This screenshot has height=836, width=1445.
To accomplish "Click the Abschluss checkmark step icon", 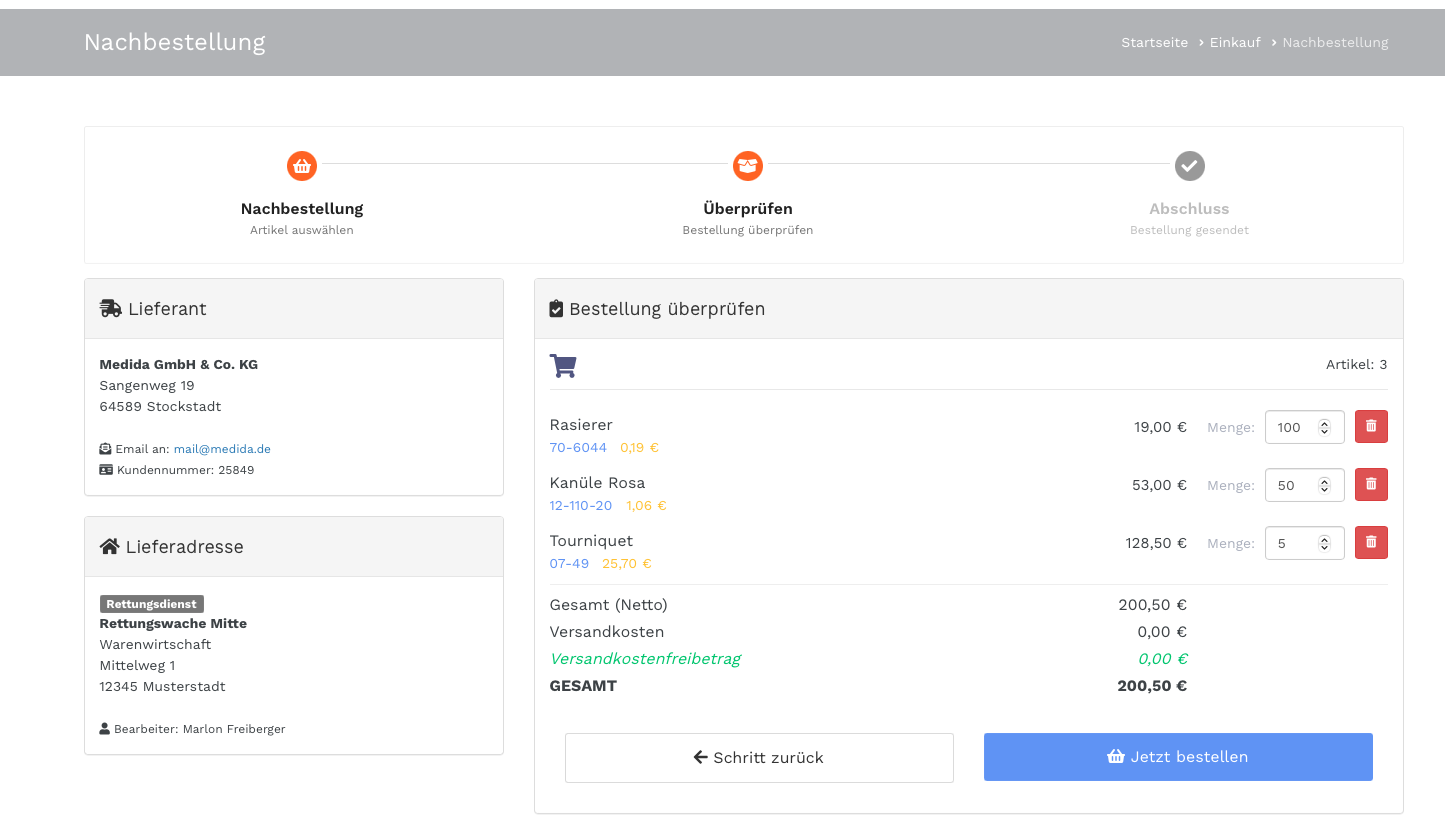I will click(1189, 166).
